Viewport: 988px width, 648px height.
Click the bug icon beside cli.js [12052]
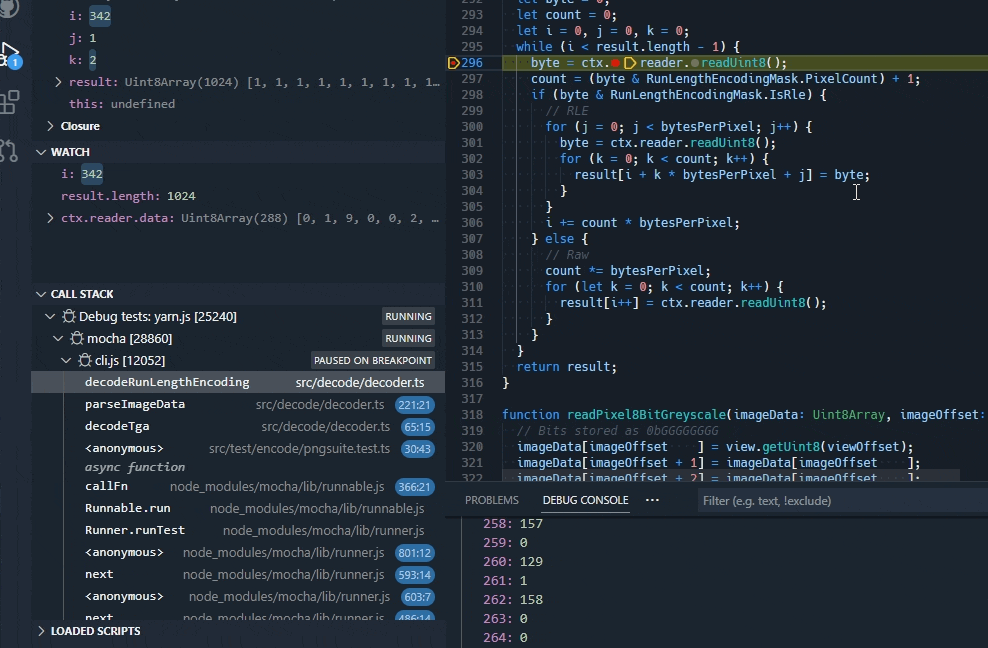pos(85,361)
